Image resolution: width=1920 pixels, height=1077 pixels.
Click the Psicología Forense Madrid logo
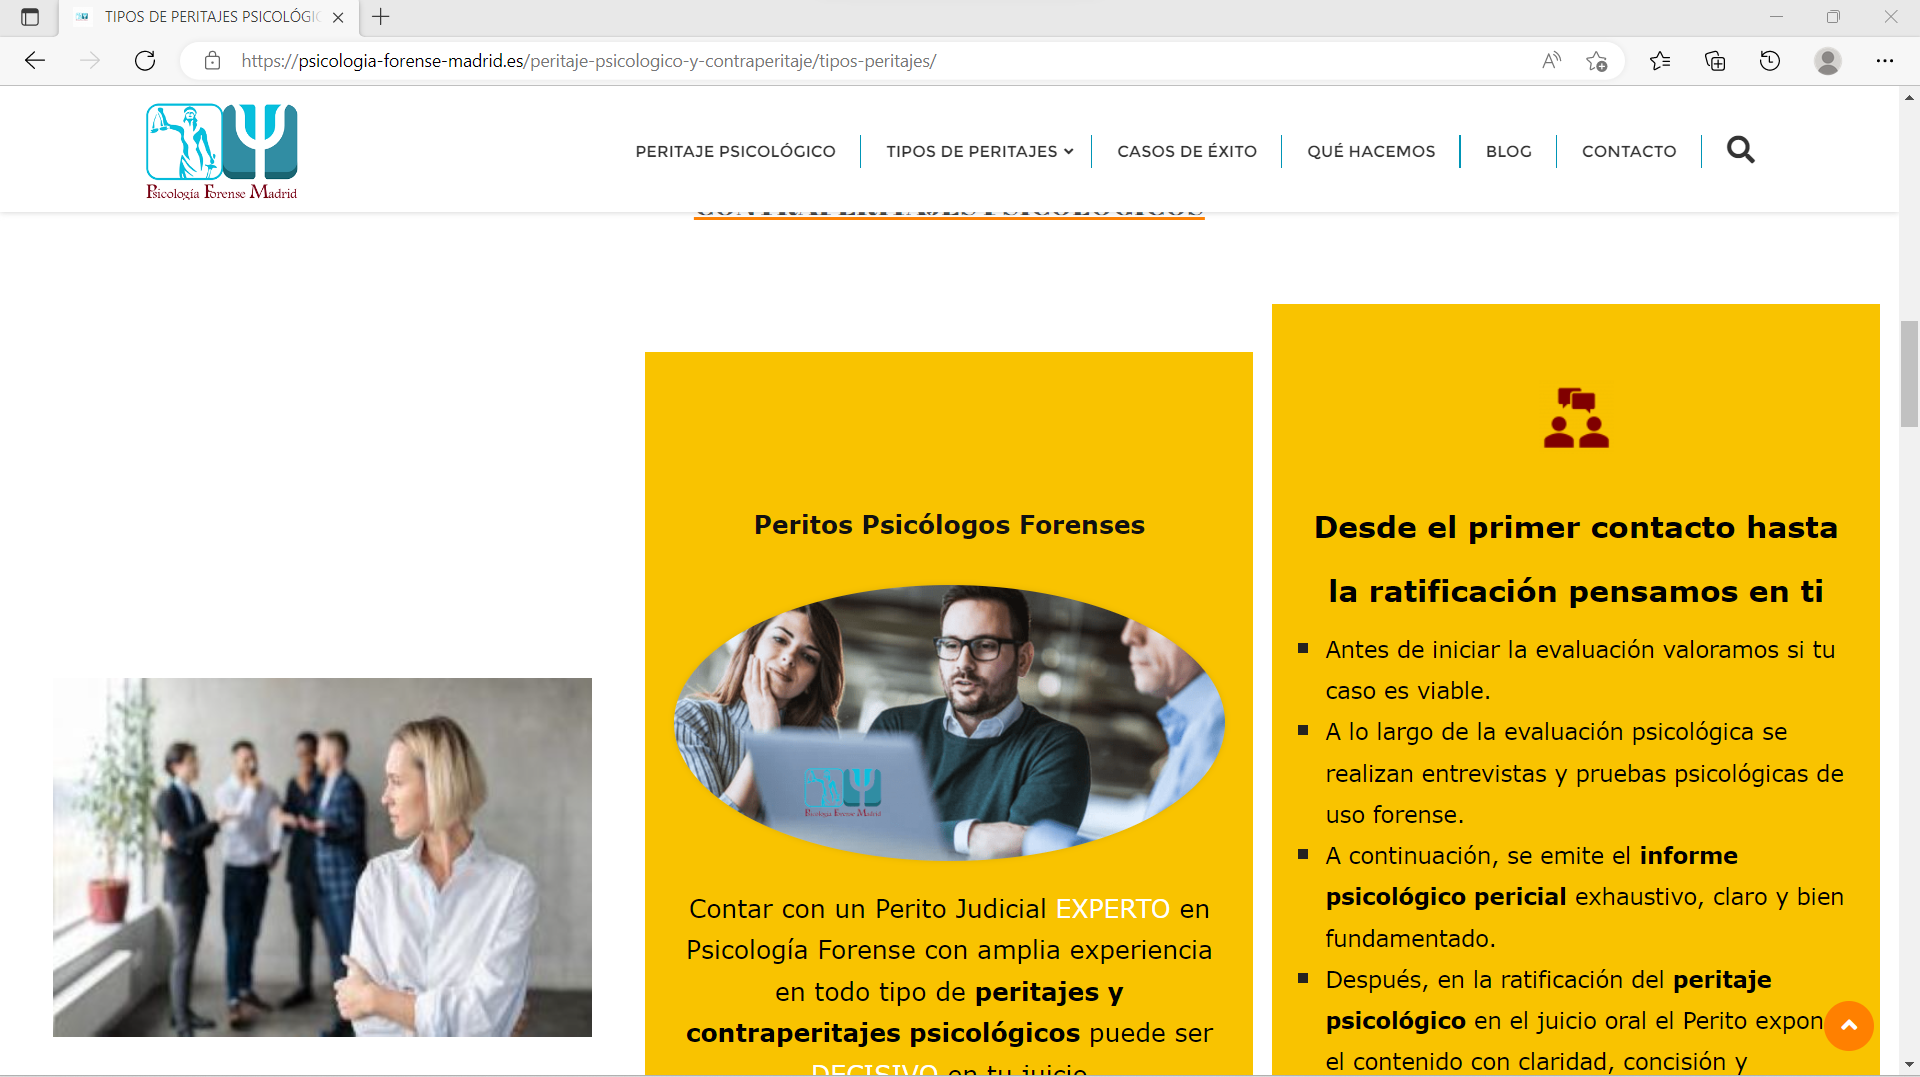[x=222, y=152]
